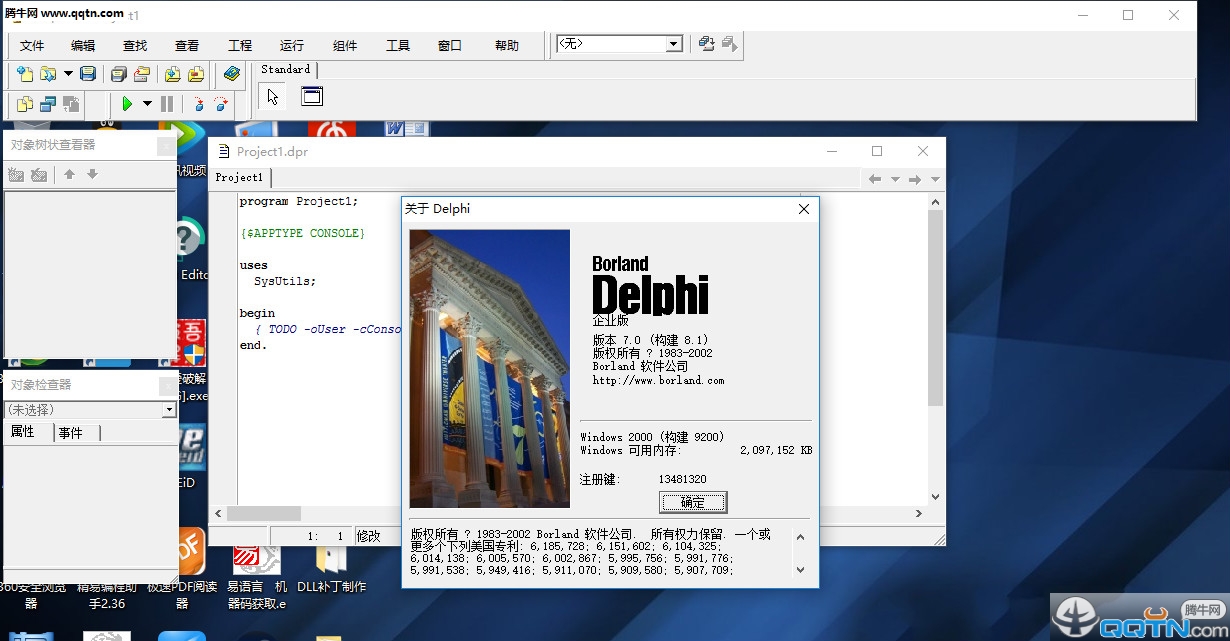
Task: Click the Save All toolbar icon
Action: click(119, 74)
